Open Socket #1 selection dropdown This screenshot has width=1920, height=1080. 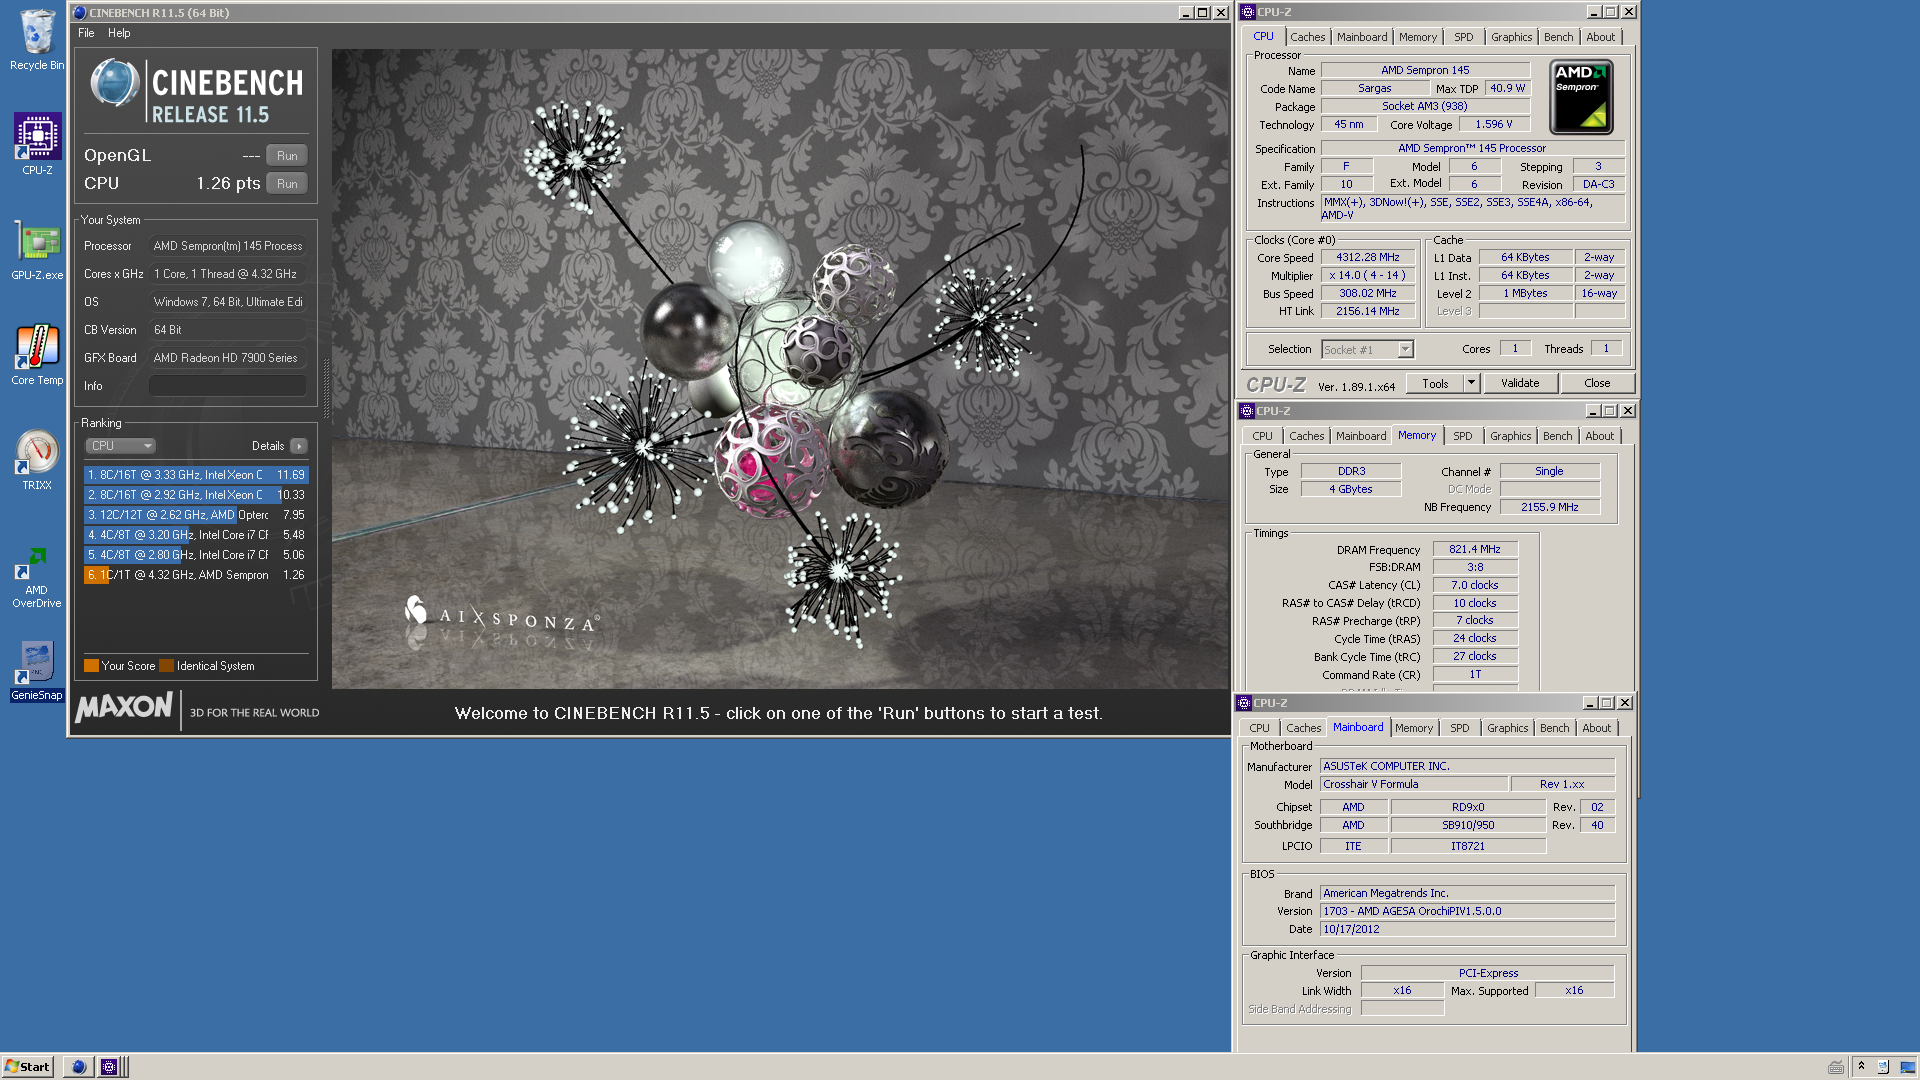[x=1367, y=350]
